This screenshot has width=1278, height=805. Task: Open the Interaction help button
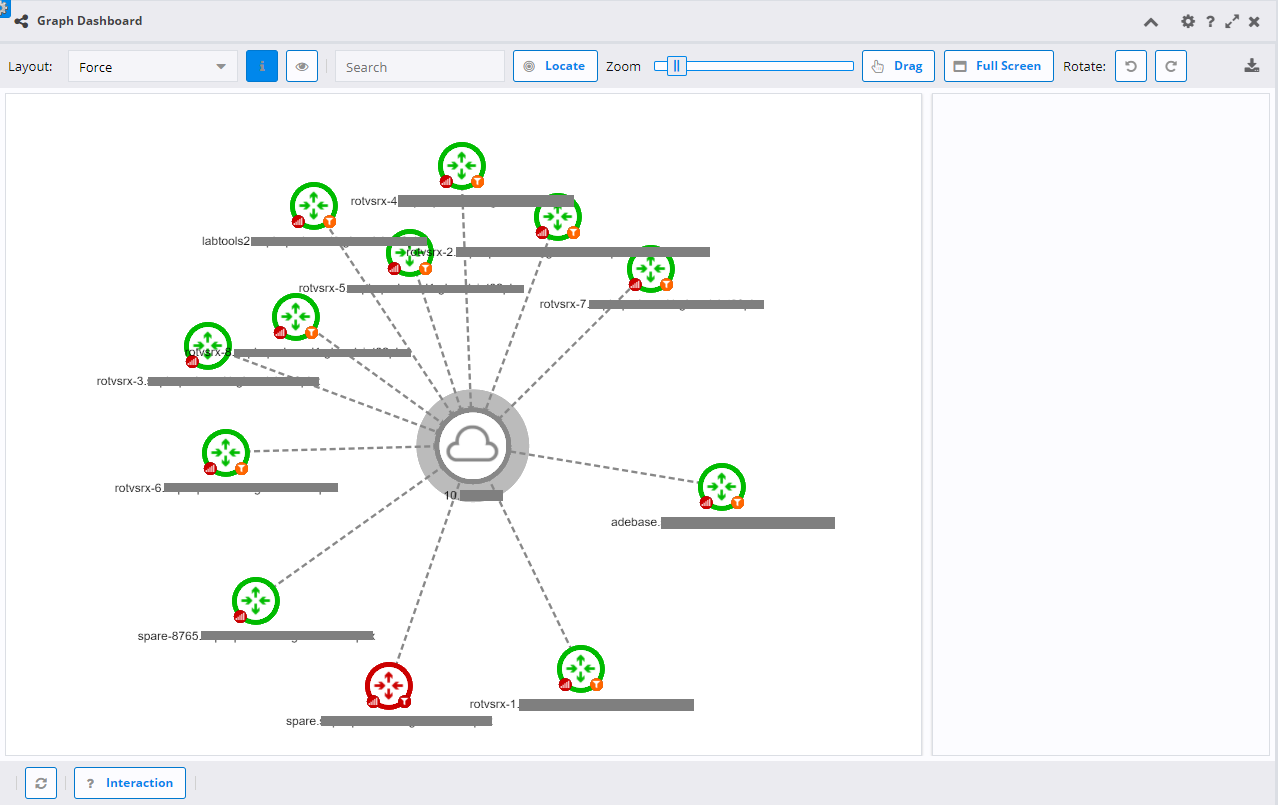pyautogui.click(x=130, y=783)
